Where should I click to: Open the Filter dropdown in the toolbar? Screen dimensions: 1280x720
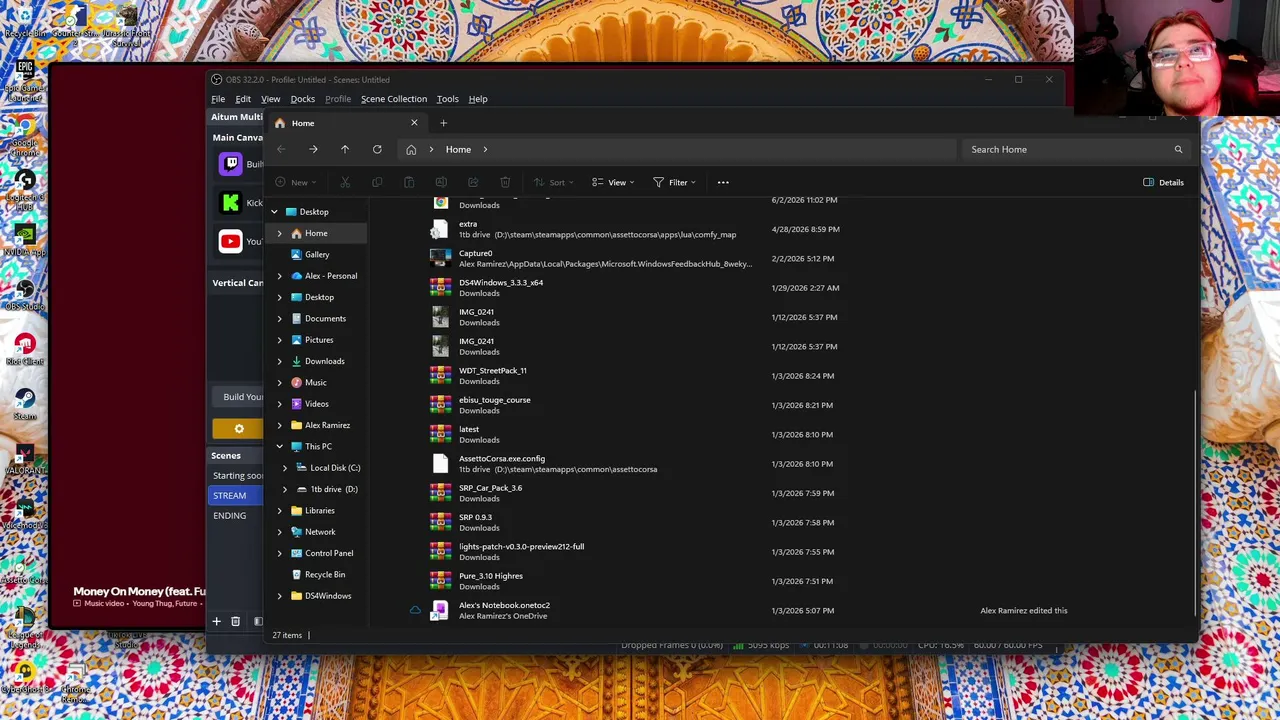pyautogui.click(x=674, y=182)
